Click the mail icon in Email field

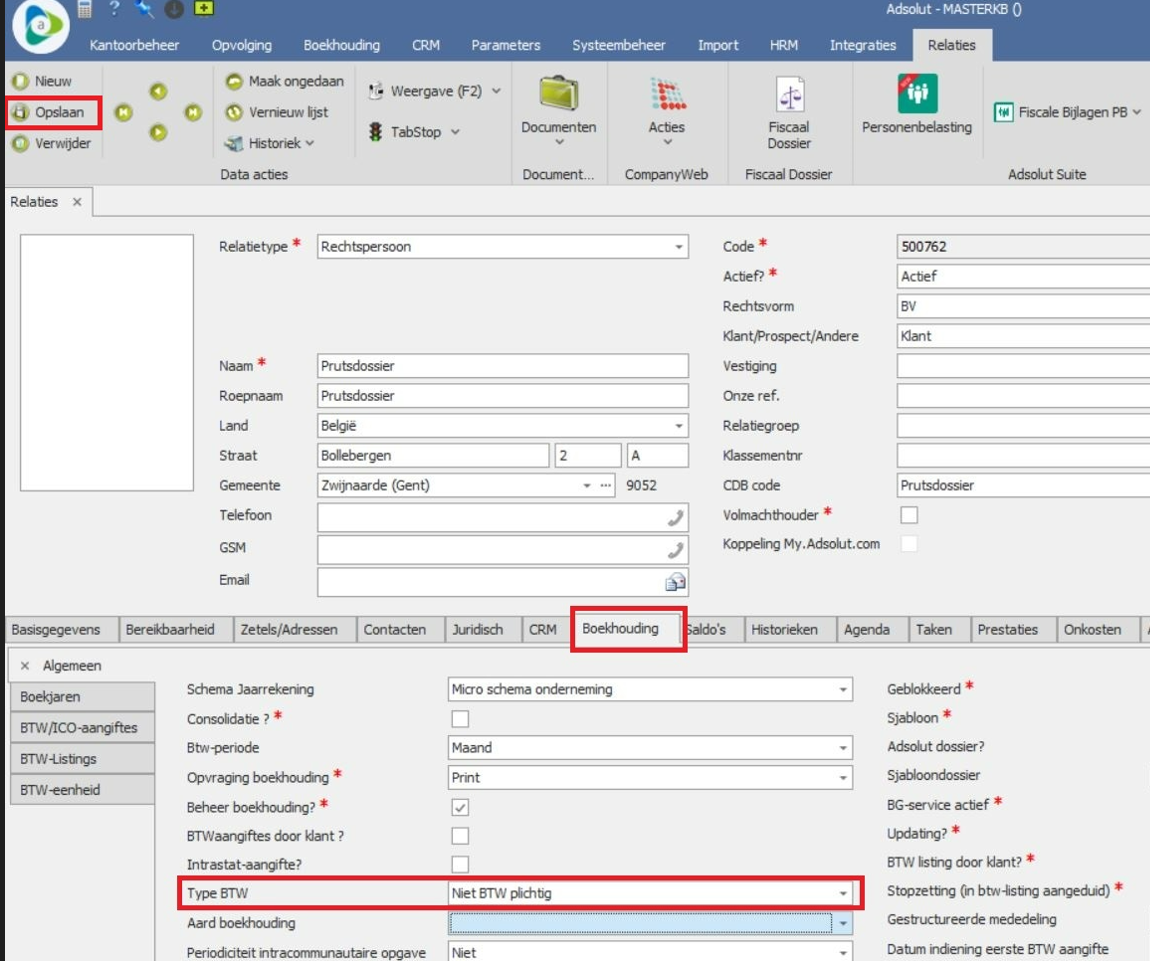point(675,582)
